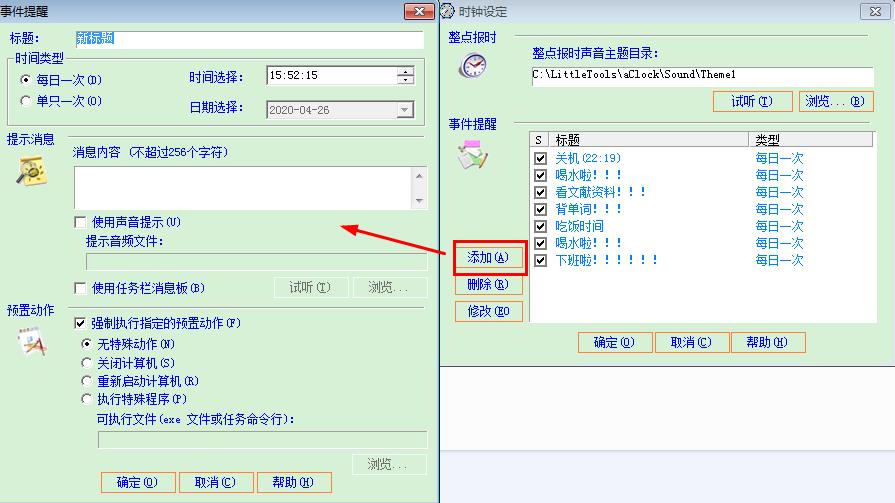Screen dimensions: 895x503
Task: Click the clock settings title bar icon
Action: pyautogui.click(x=448, y=11)
